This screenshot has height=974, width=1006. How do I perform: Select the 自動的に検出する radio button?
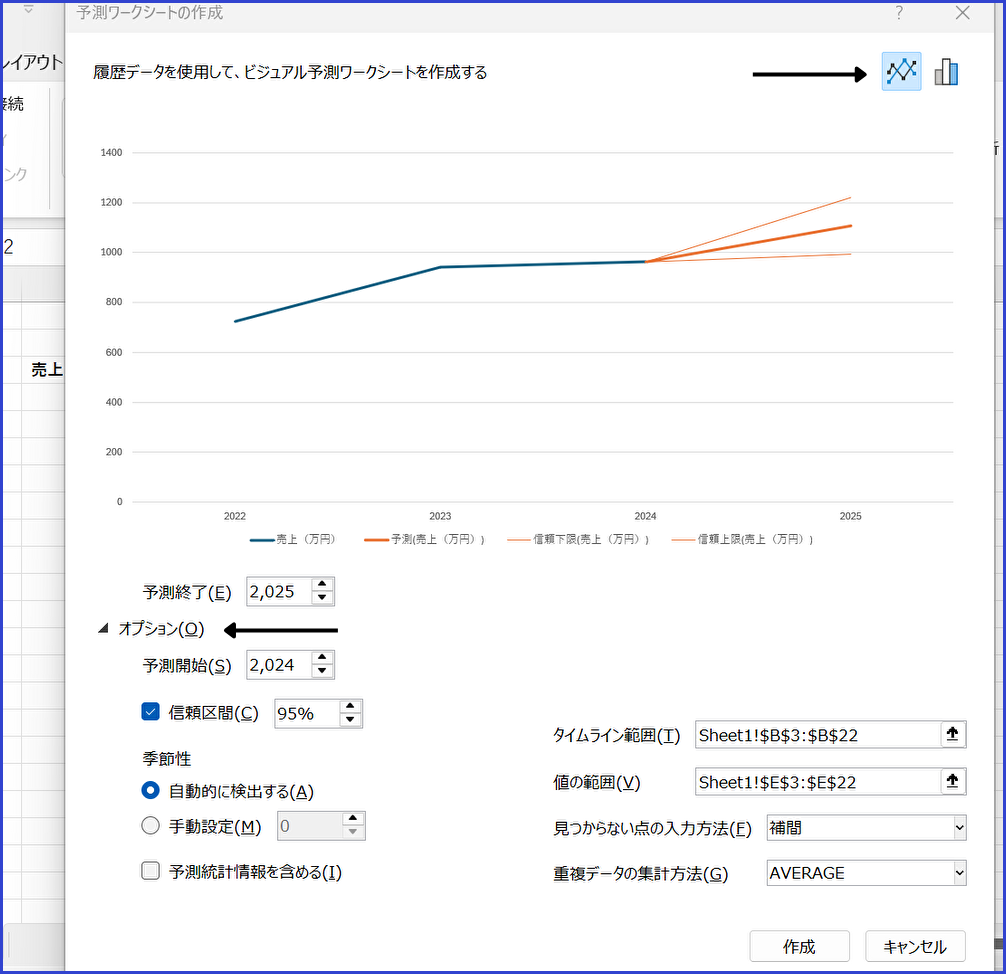pos(151,791)
